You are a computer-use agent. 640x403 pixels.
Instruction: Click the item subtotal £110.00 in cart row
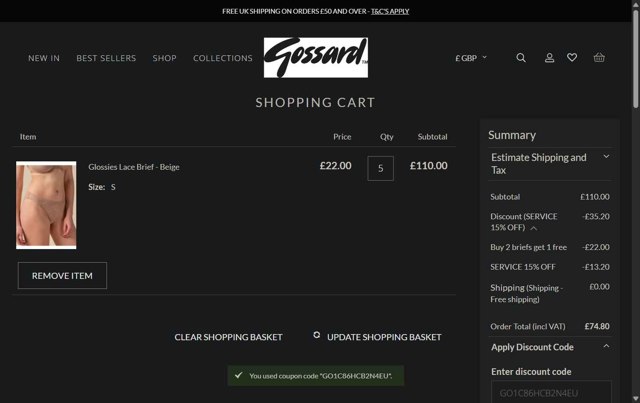click(429, 166)
